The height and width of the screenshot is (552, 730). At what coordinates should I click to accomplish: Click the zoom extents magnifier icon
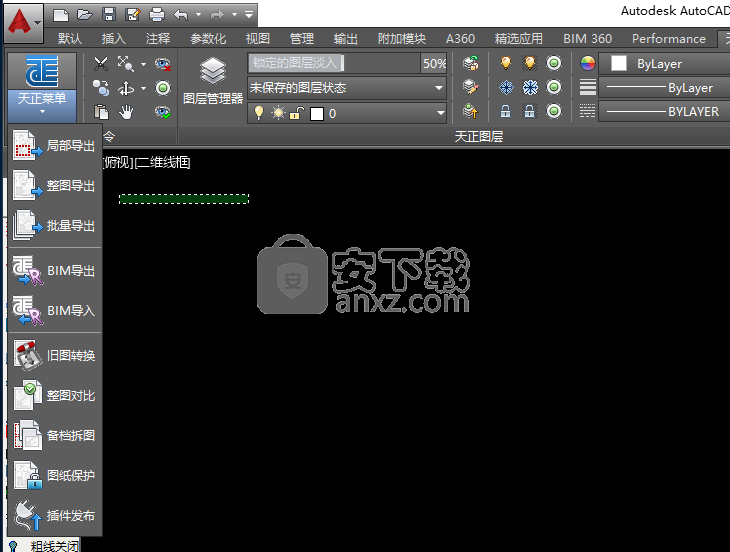pyautogui.click(x=126, y=64)
